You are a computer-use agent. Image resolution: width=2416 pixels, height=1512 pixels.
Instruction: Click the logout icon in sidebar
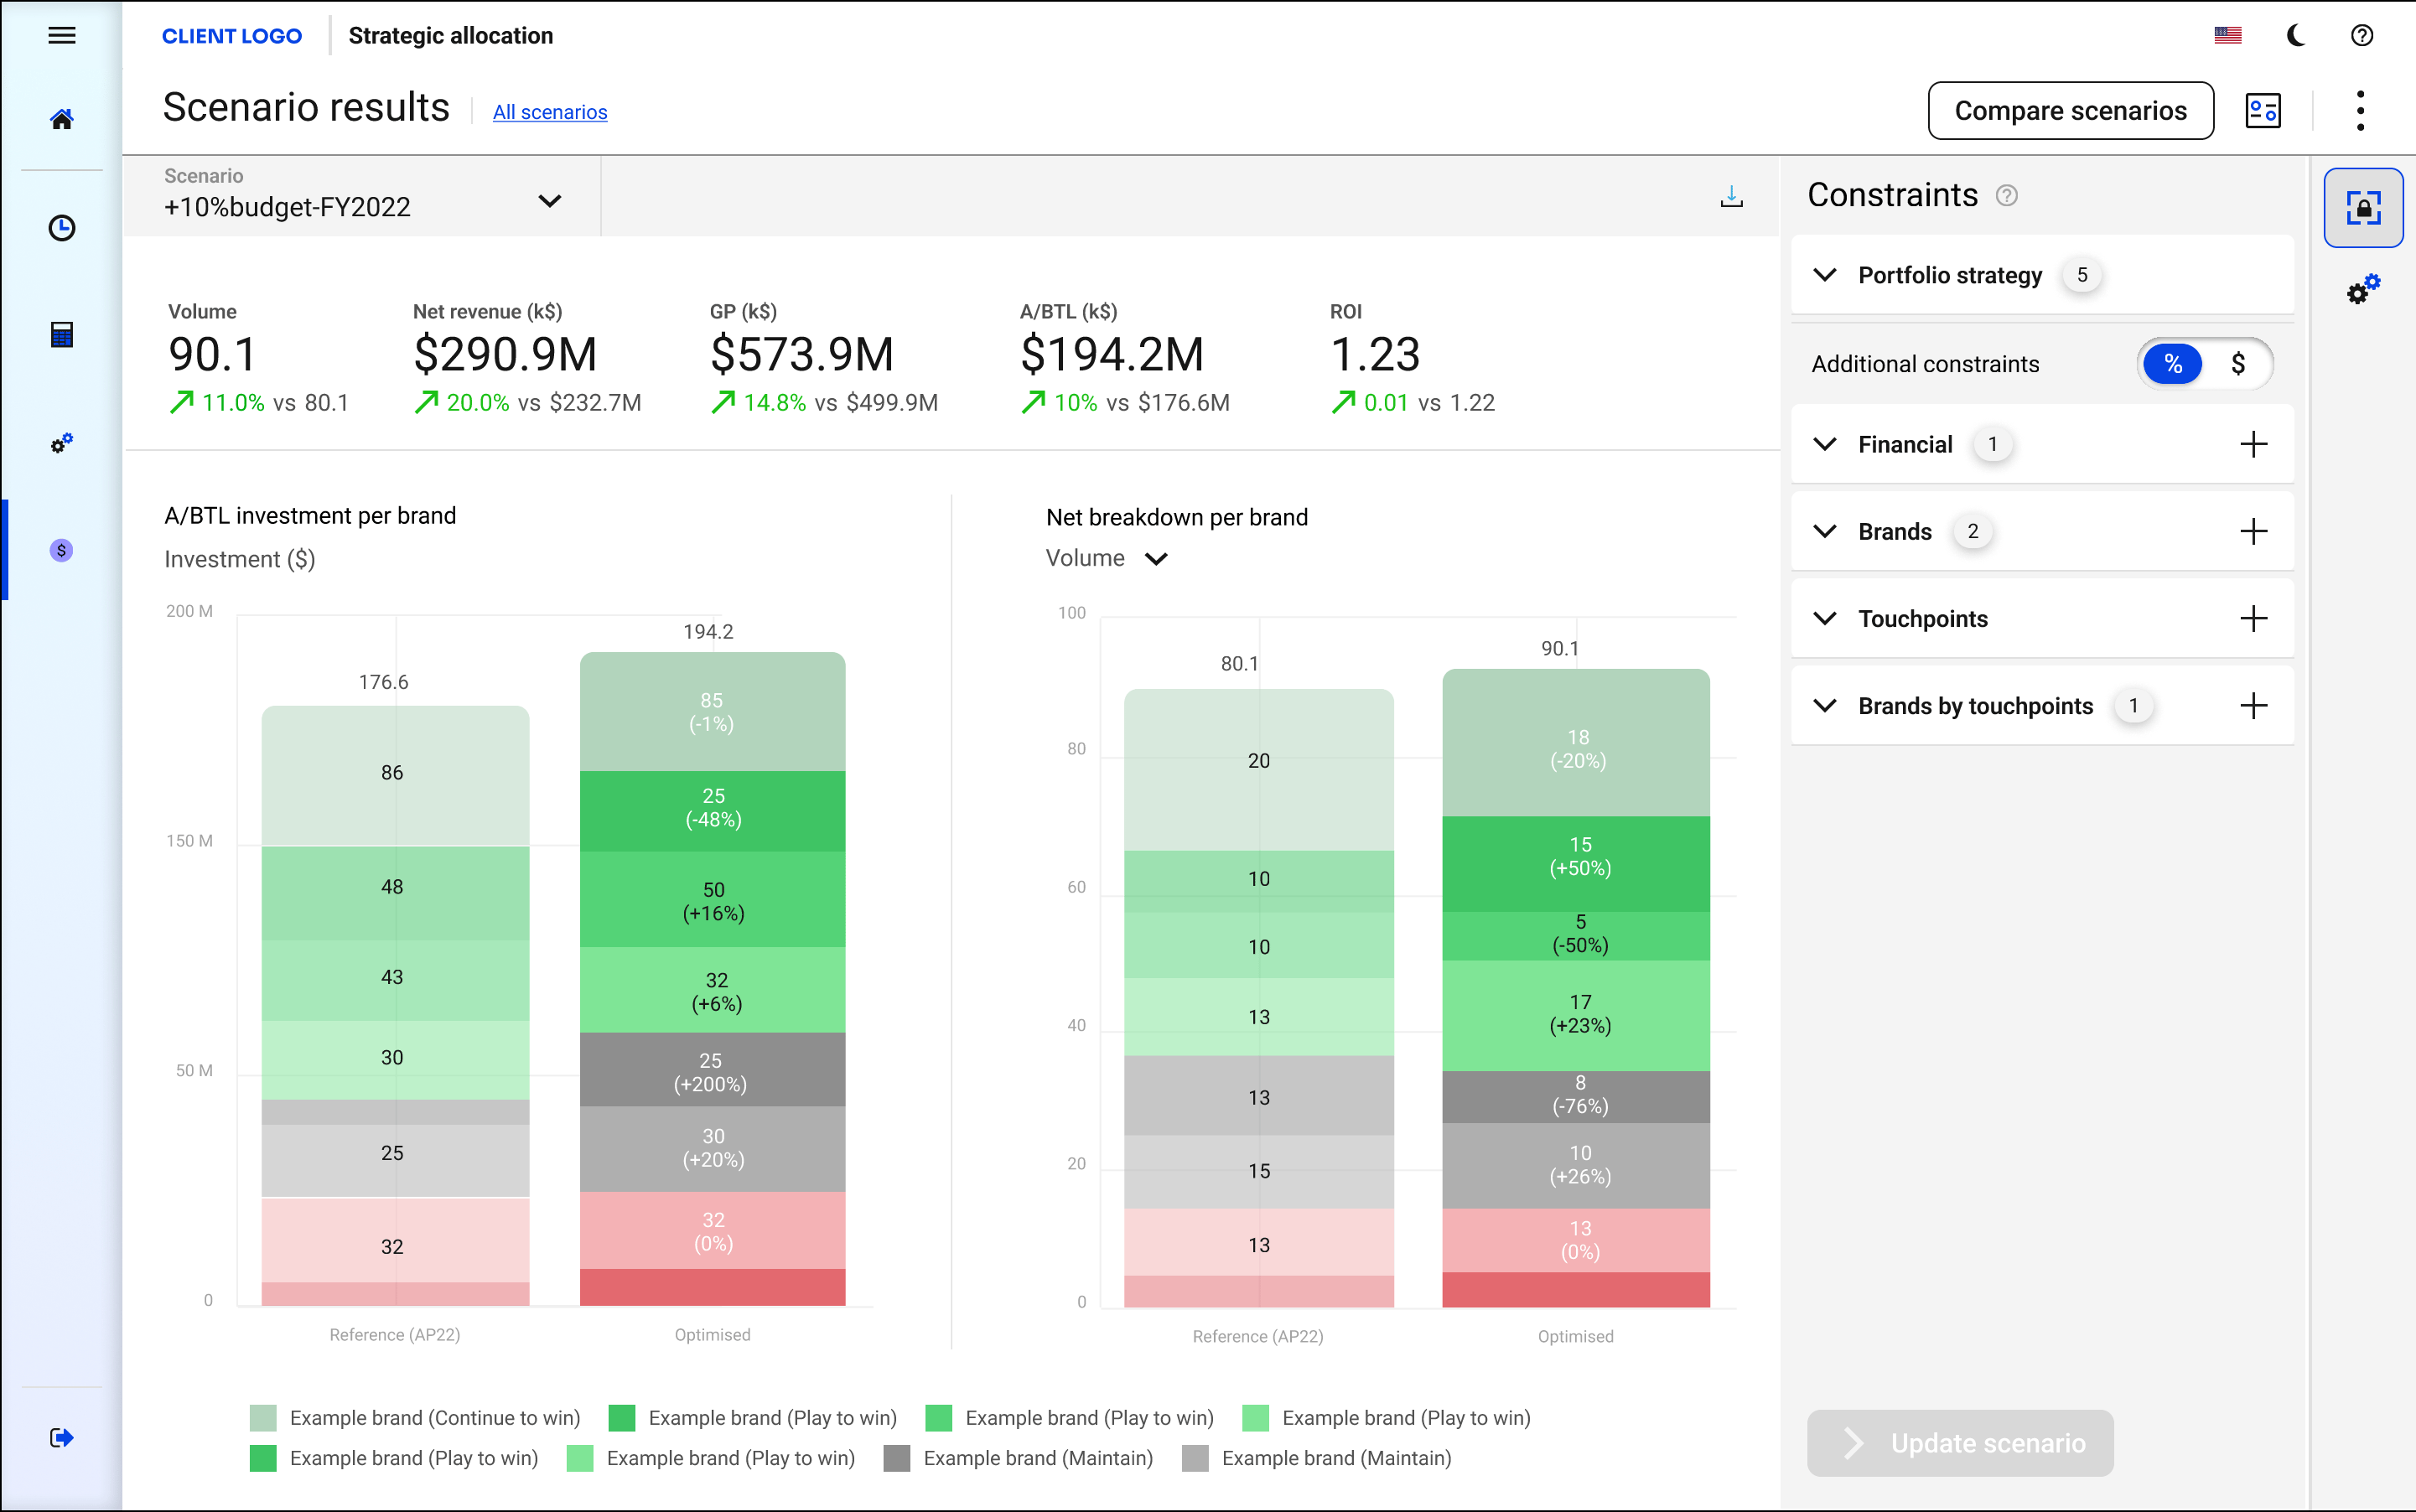pyautogui.click(x=62, y=1437)
